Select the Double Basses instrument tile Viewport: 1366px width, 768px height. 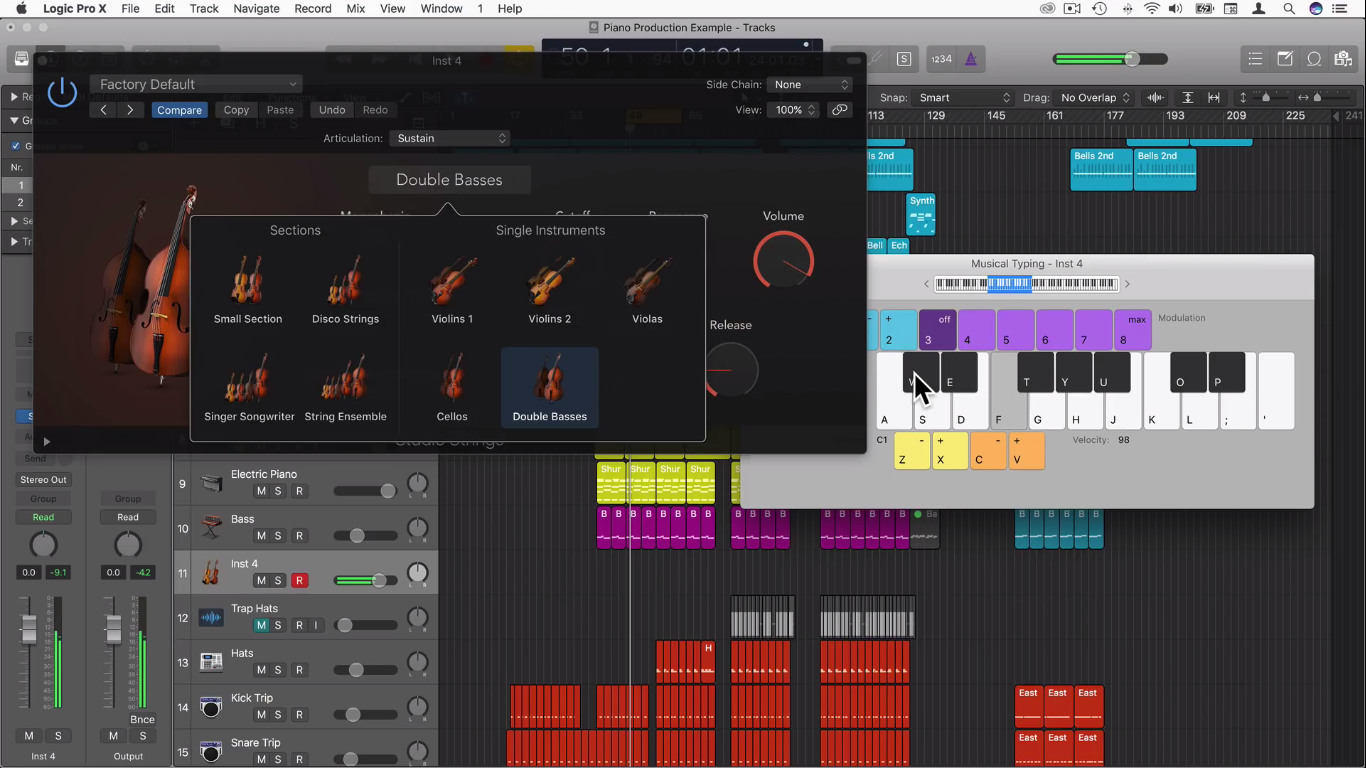(550, 388)
